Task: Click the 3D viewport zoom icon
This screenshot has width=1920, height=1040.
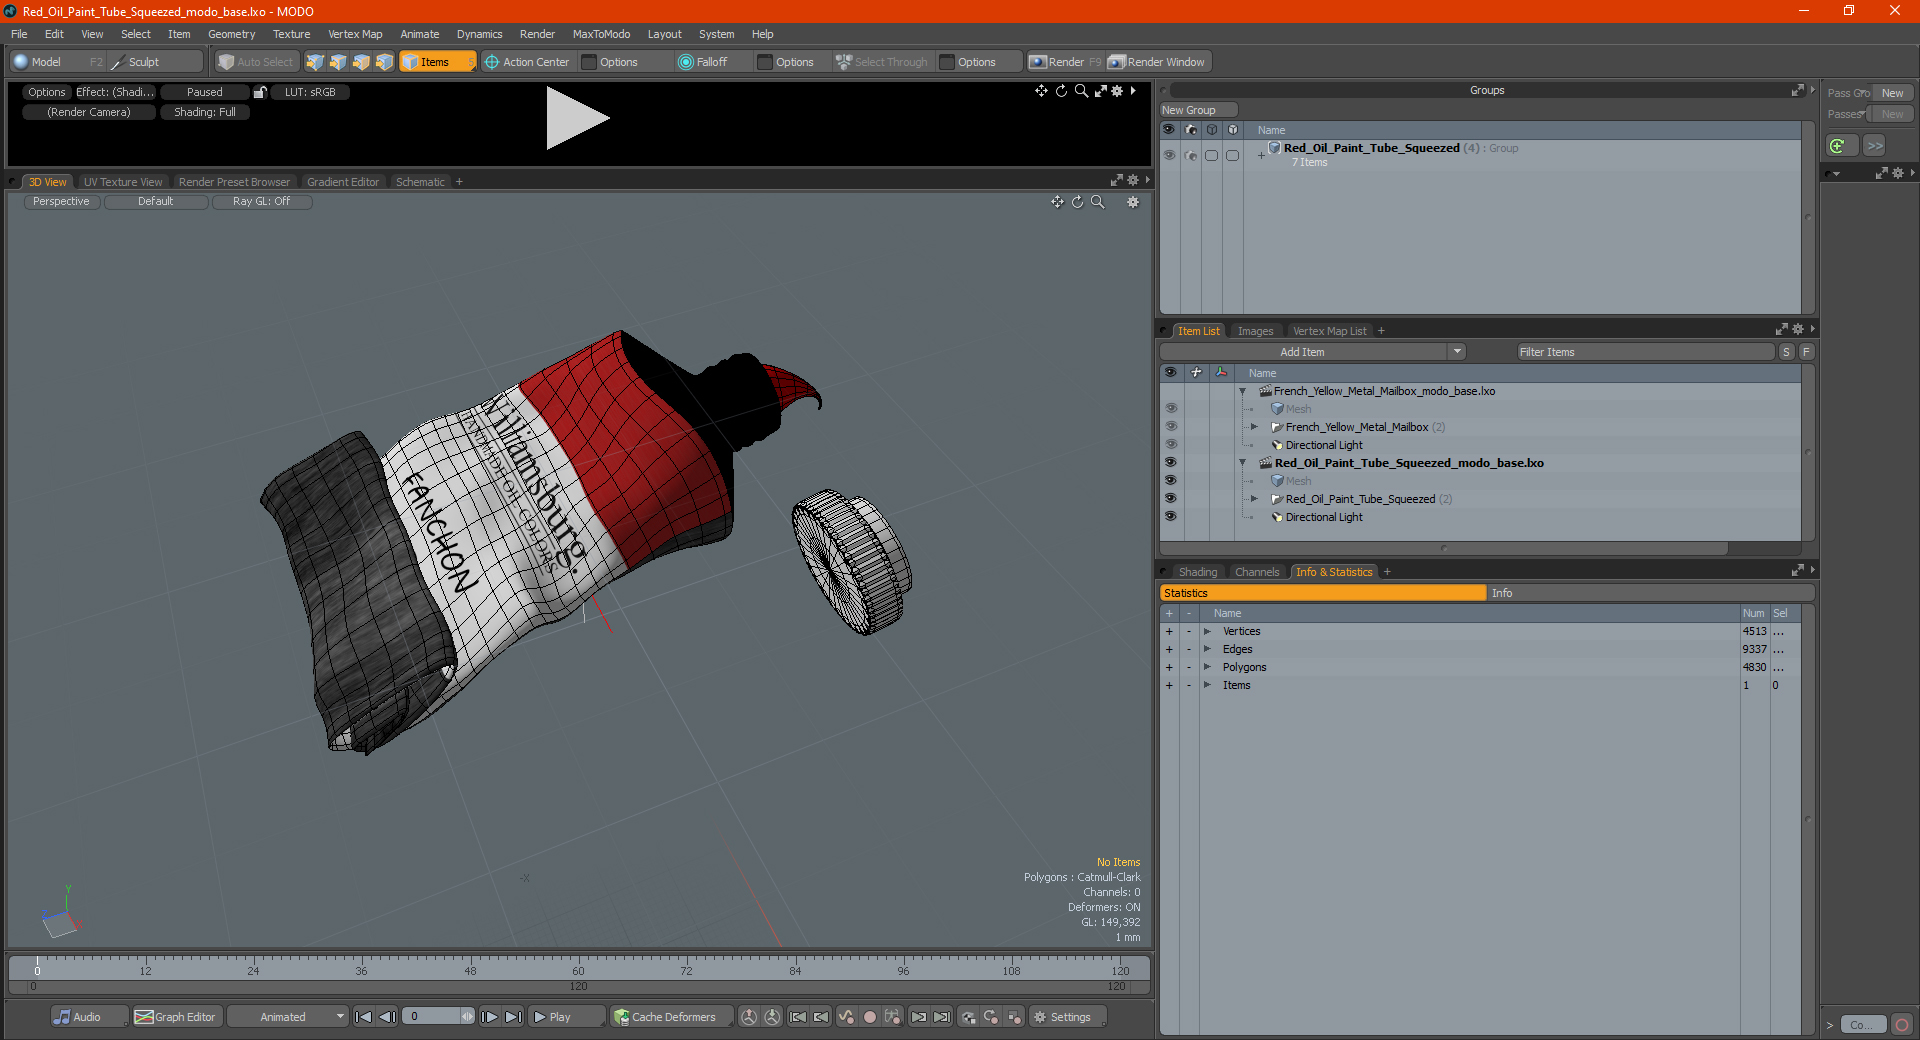Action: click(x=1097, y=202)
